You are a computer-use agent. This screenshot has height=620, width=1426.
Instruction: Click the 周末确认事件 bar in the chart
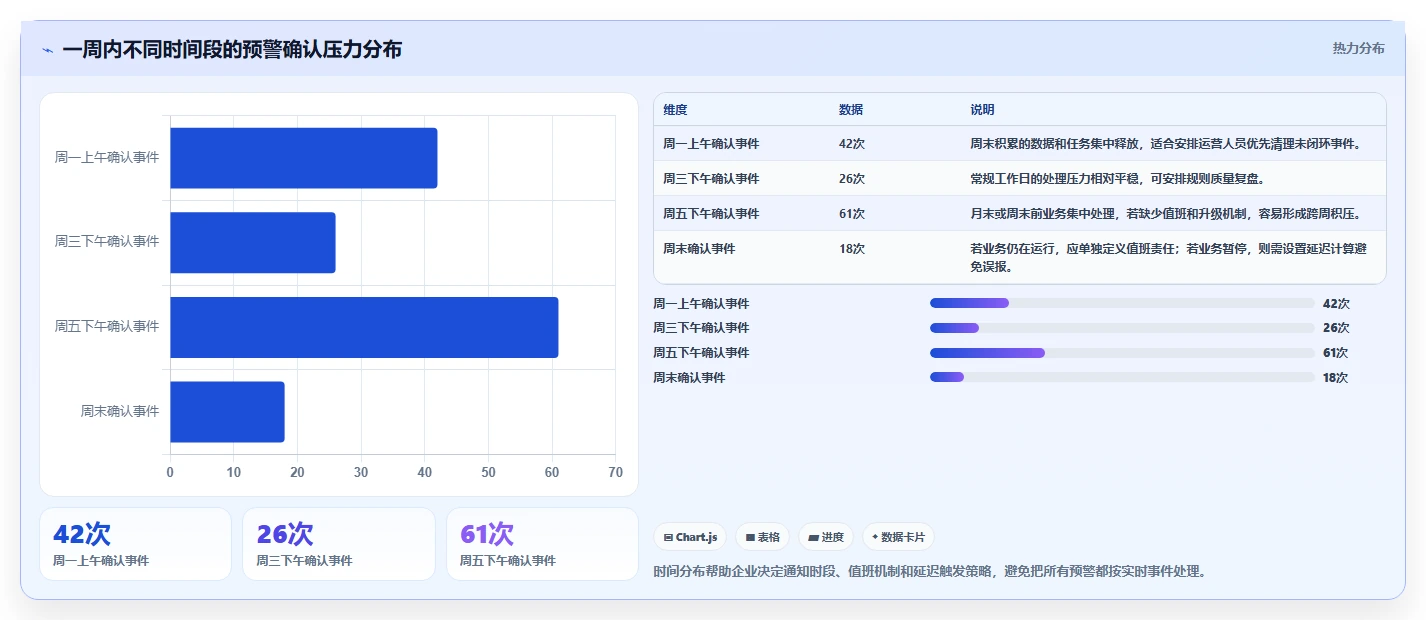pos(227,412)
